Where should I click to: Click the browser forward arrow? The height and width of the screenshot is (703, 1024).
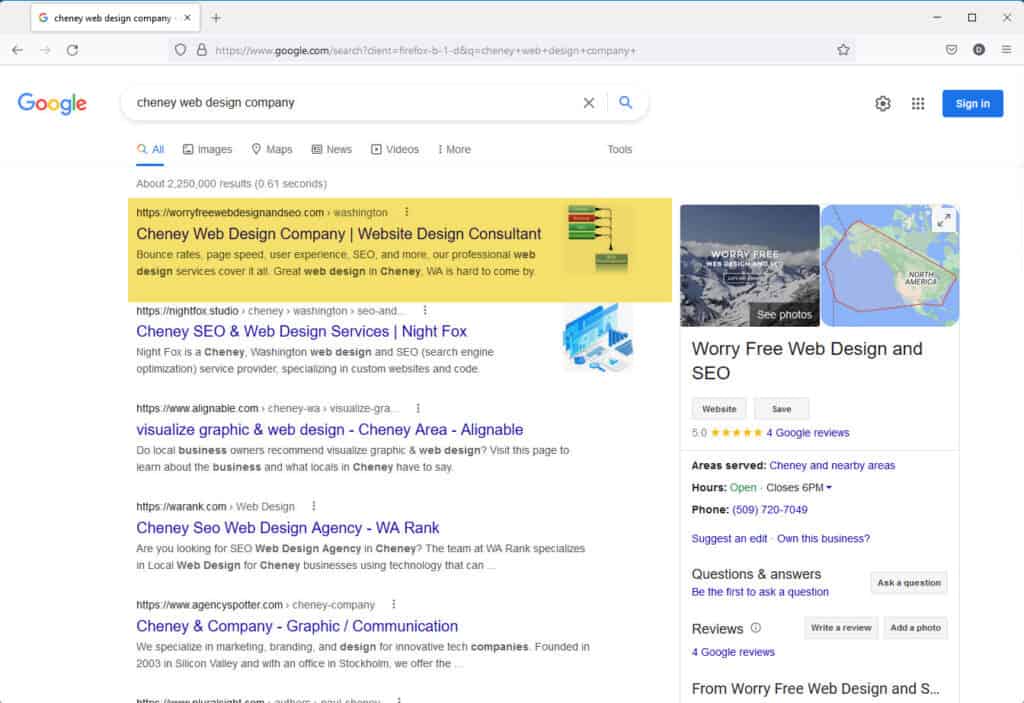[45, 50]
